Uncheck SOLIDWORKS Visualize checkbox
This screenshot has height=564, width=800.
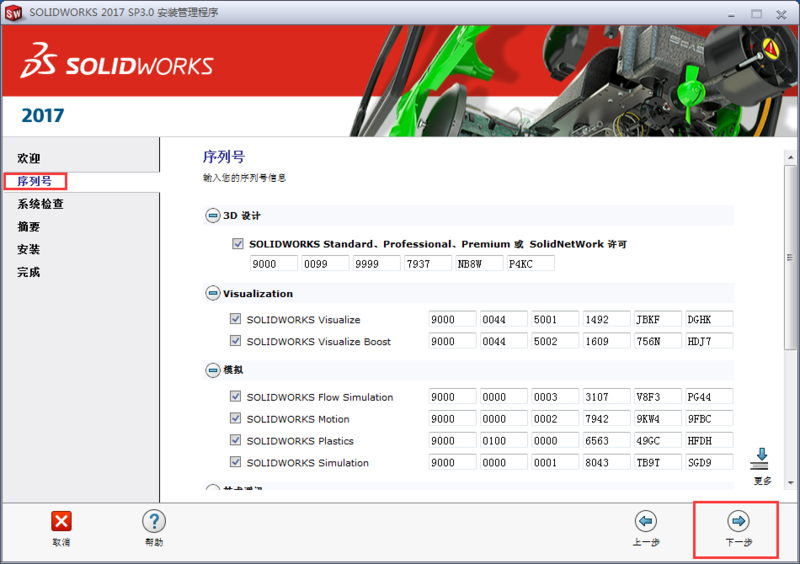coord(236,320)
